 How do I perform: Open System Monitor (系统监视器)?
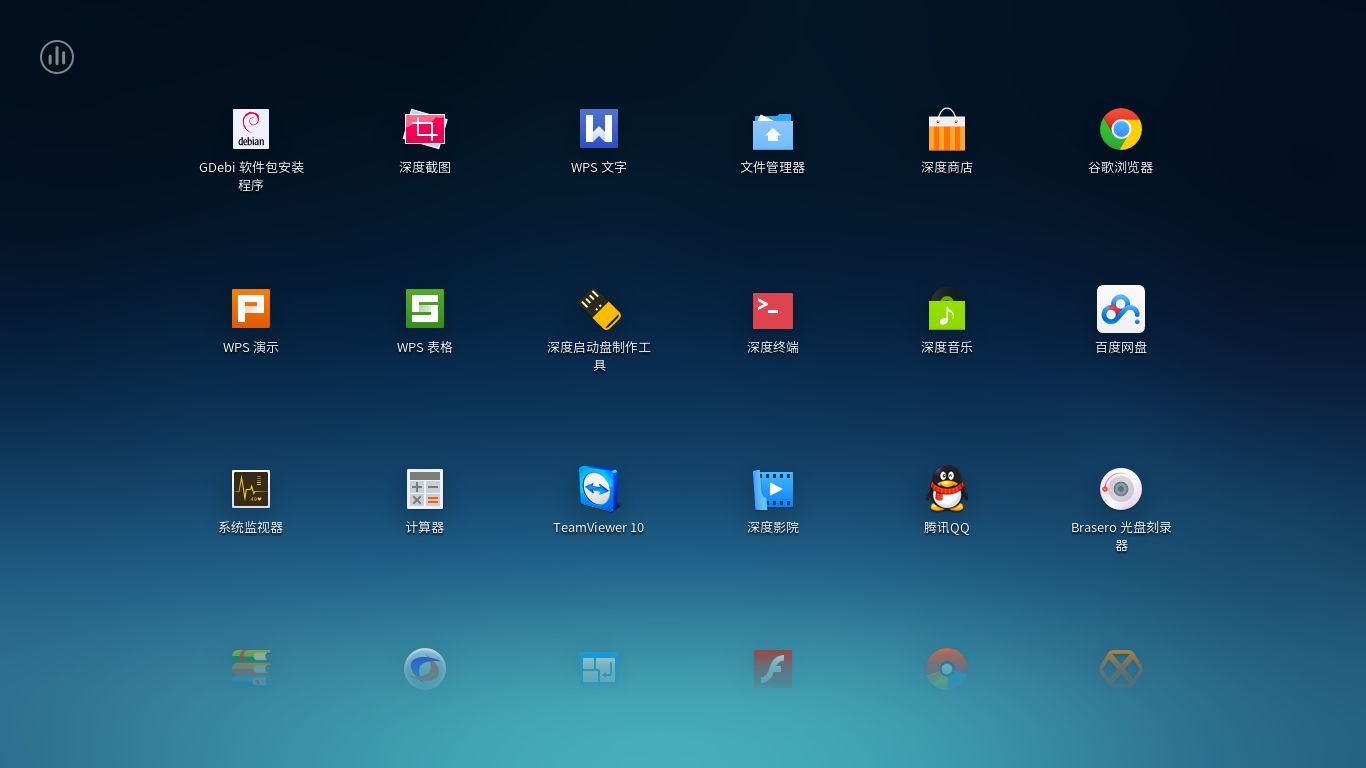tap(251, 489)
